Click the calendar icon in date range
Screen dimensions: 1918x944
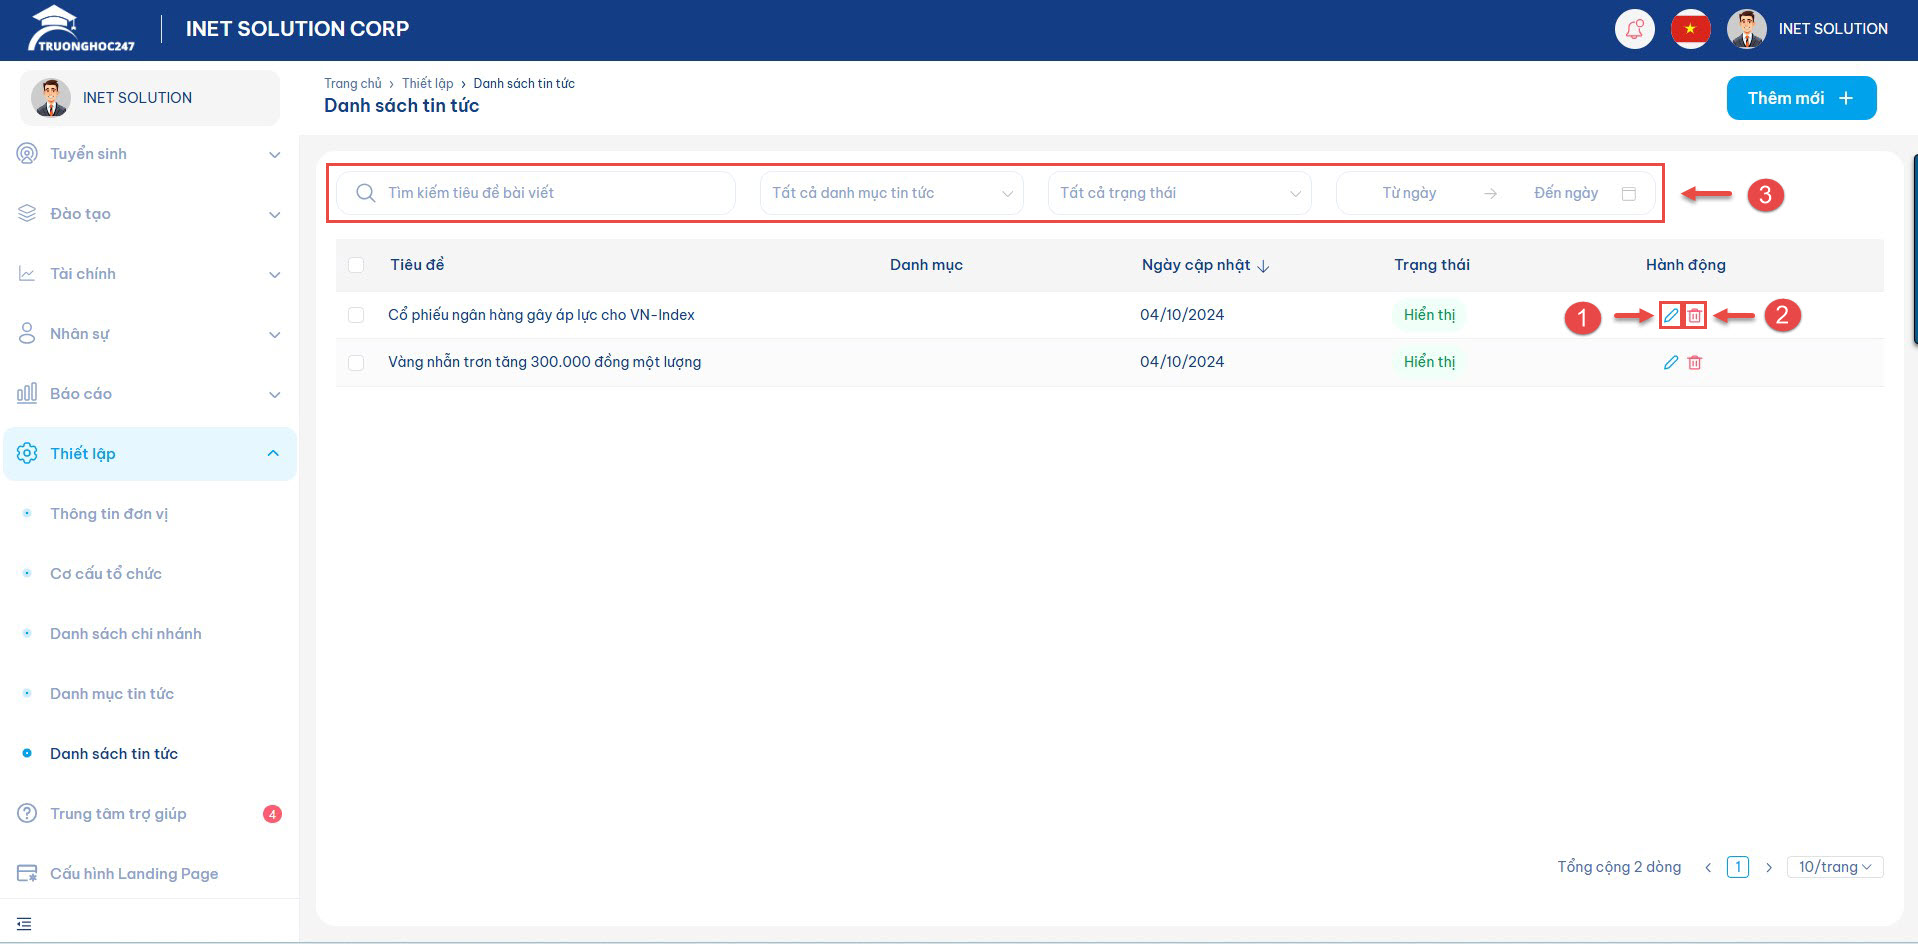[x=1629, y=194]
